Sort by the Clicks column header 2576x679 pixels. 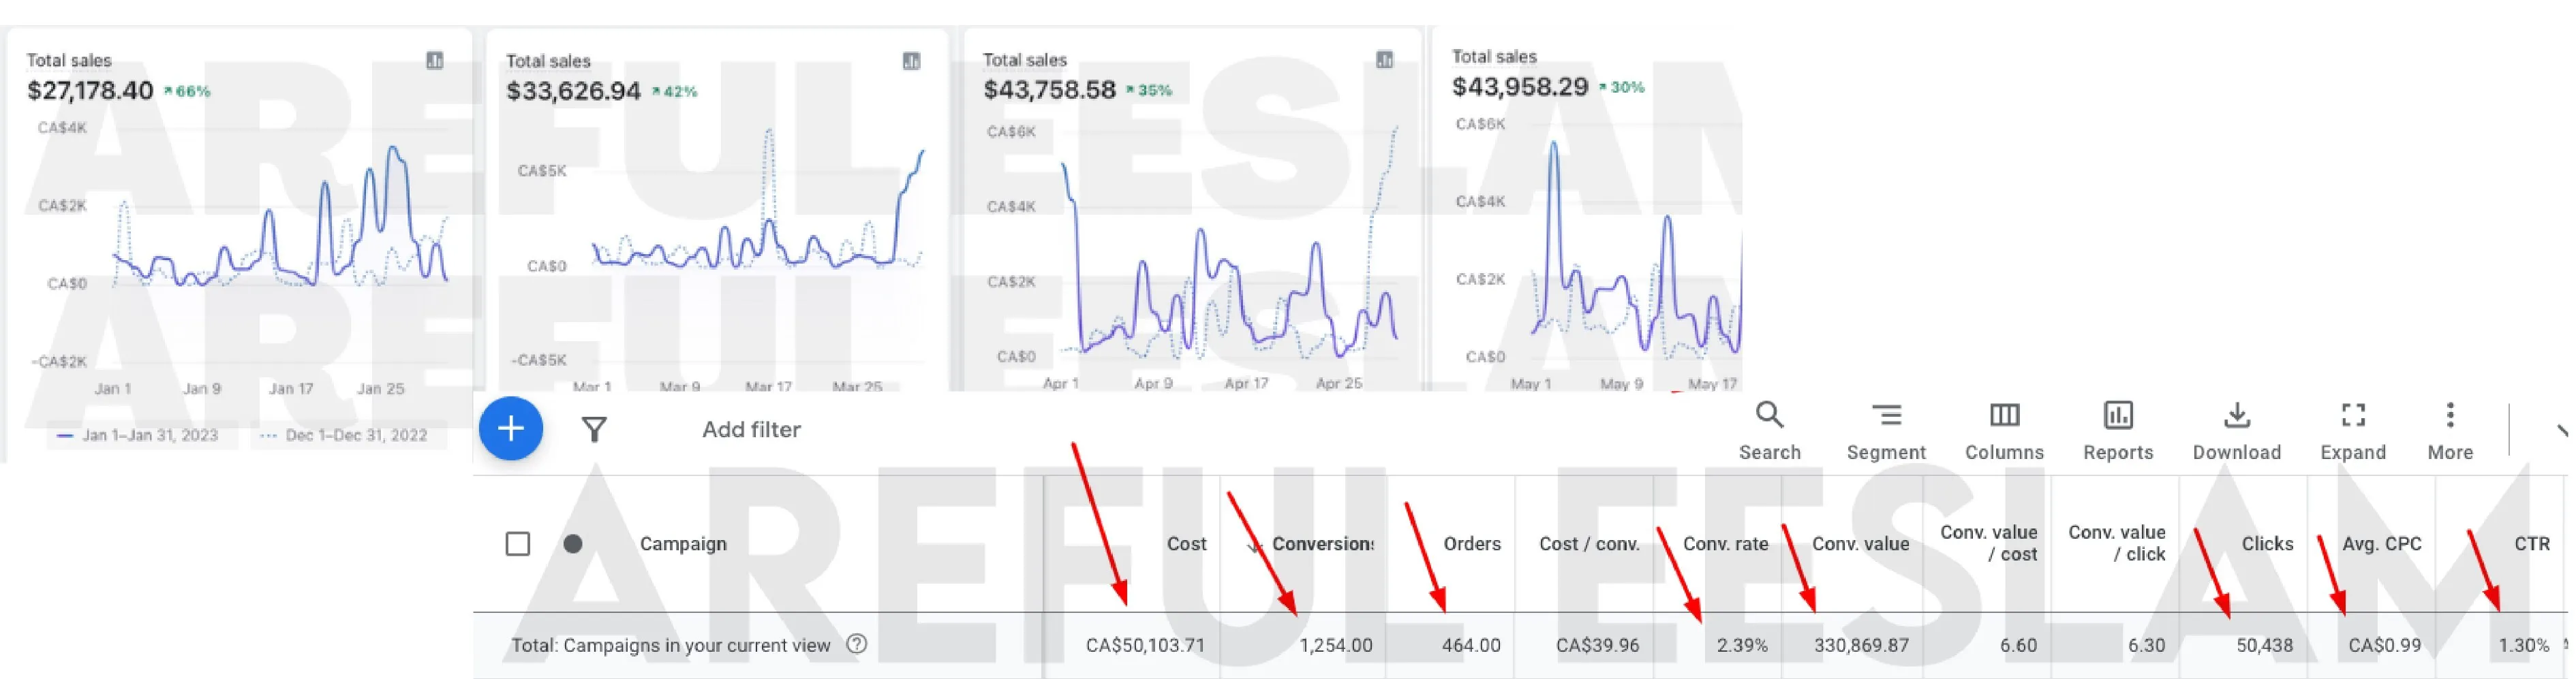[x=2267, y=544]
